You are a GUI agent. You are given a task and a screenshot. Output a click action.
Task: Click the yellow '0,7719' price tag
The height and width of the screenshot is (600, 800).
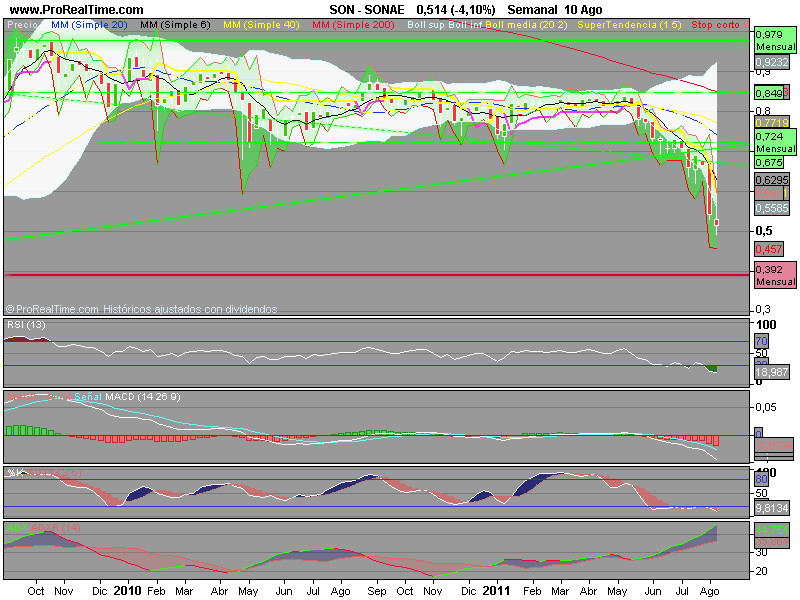pos(772,122)
